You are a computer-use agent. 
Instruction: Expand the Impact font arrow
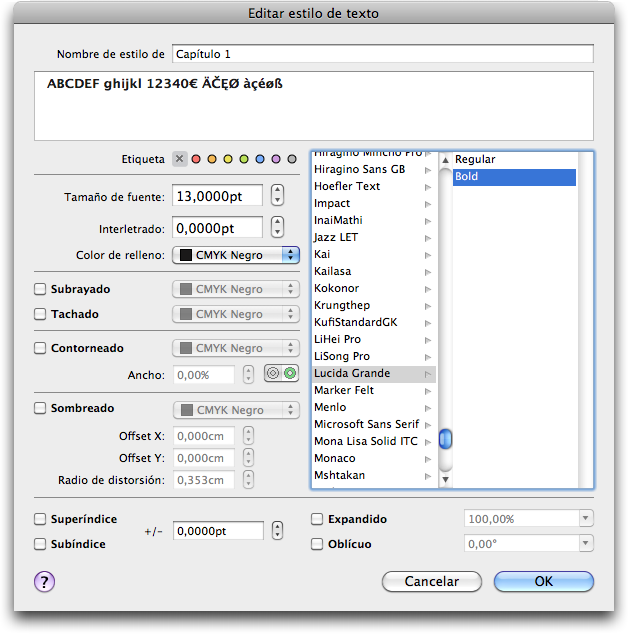(x=428, y=204)
